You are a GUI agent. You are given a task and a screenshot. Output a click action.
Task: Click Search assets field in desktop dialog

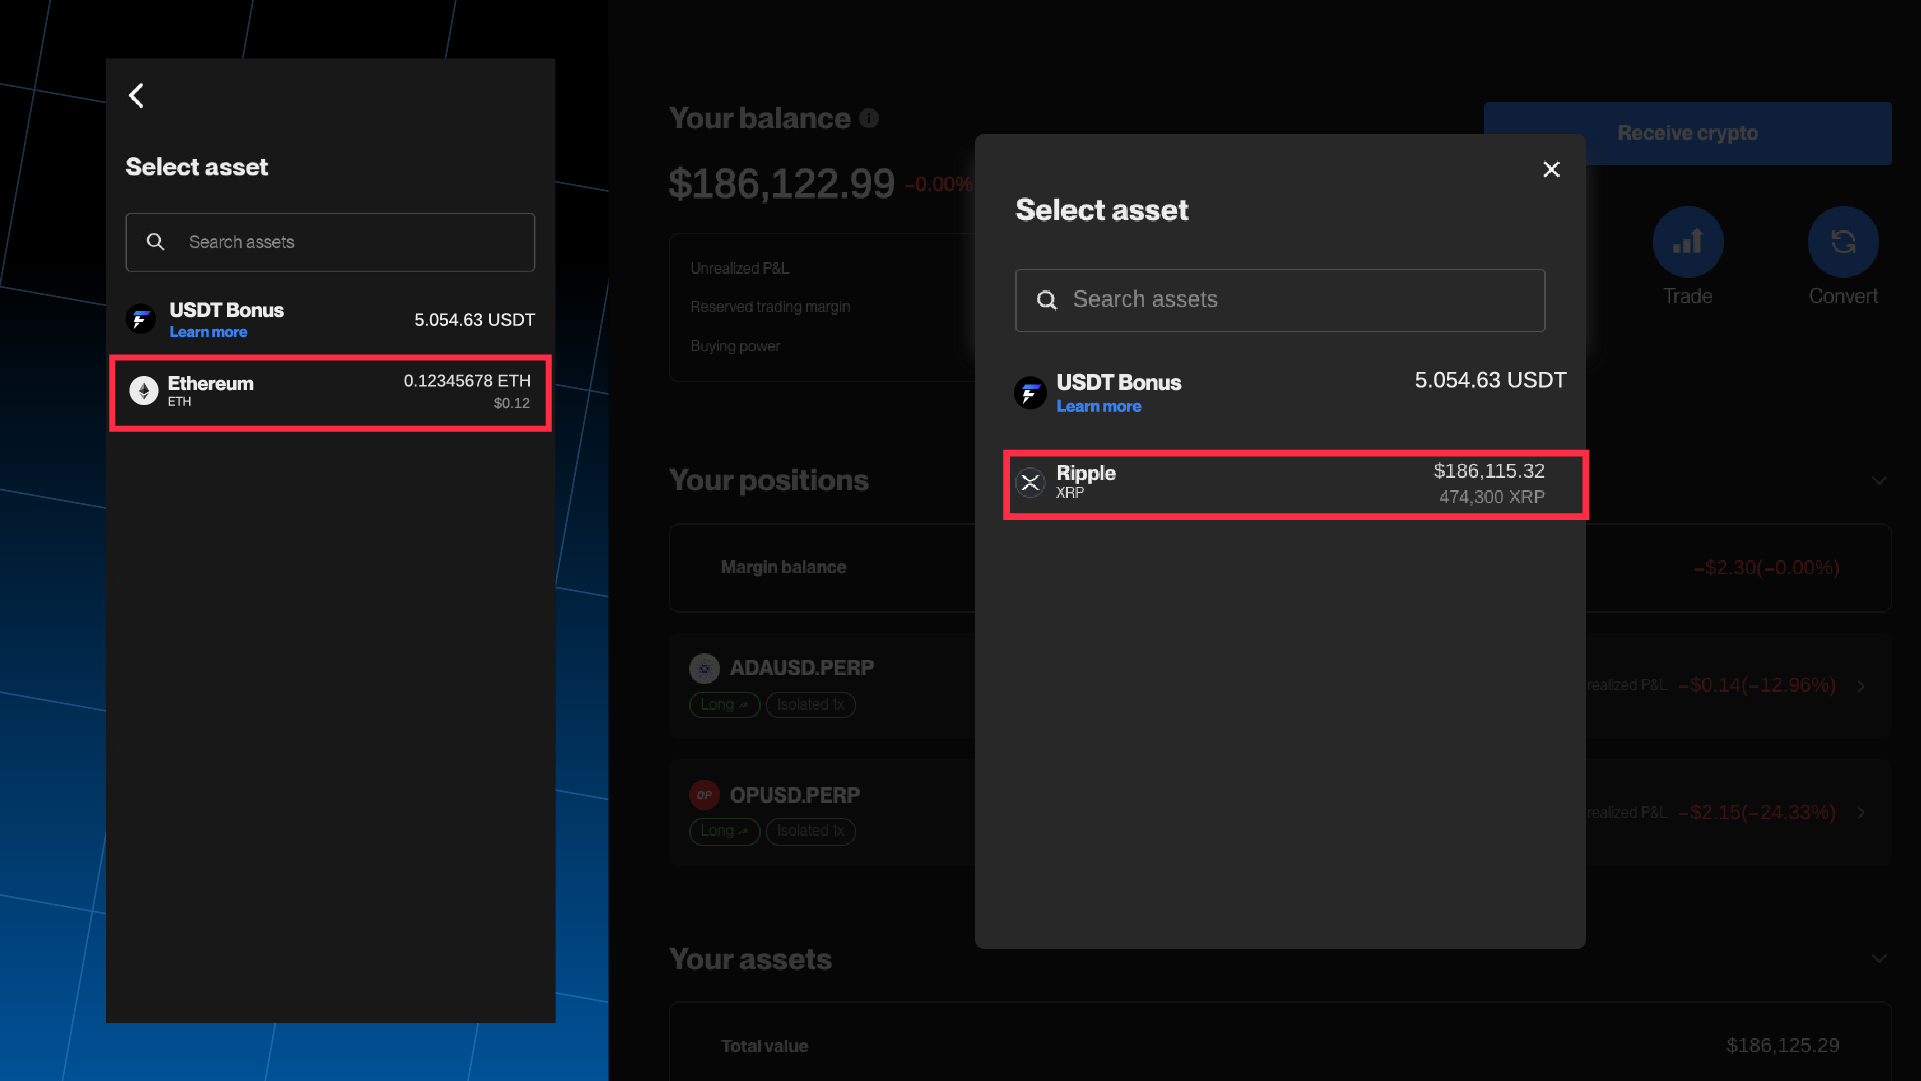[x=1280, y=300]
